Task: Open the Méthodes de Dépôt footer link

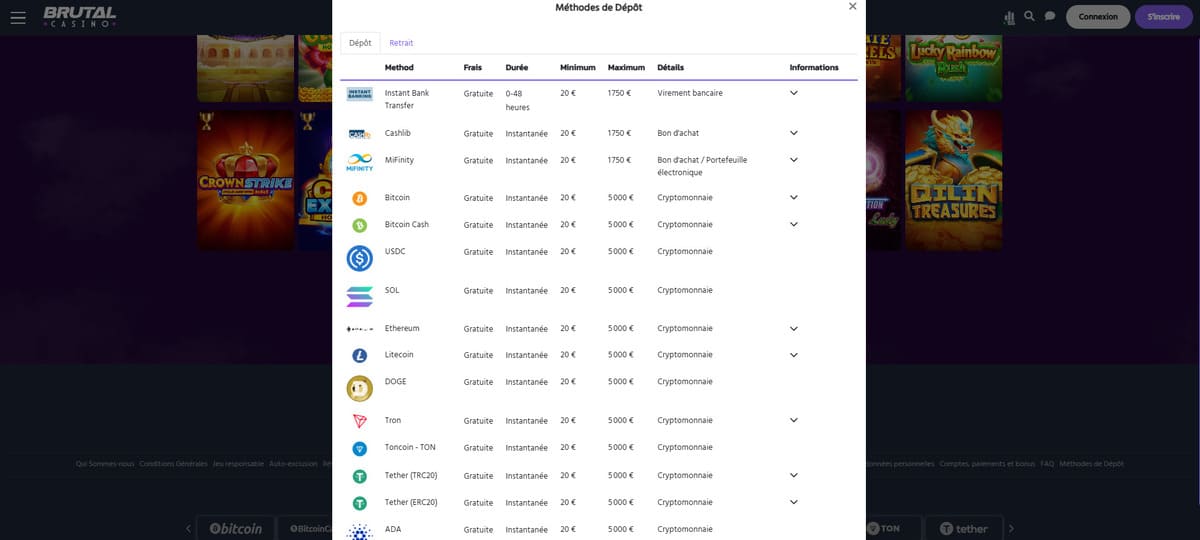Action: click(x=1091, y=464)
